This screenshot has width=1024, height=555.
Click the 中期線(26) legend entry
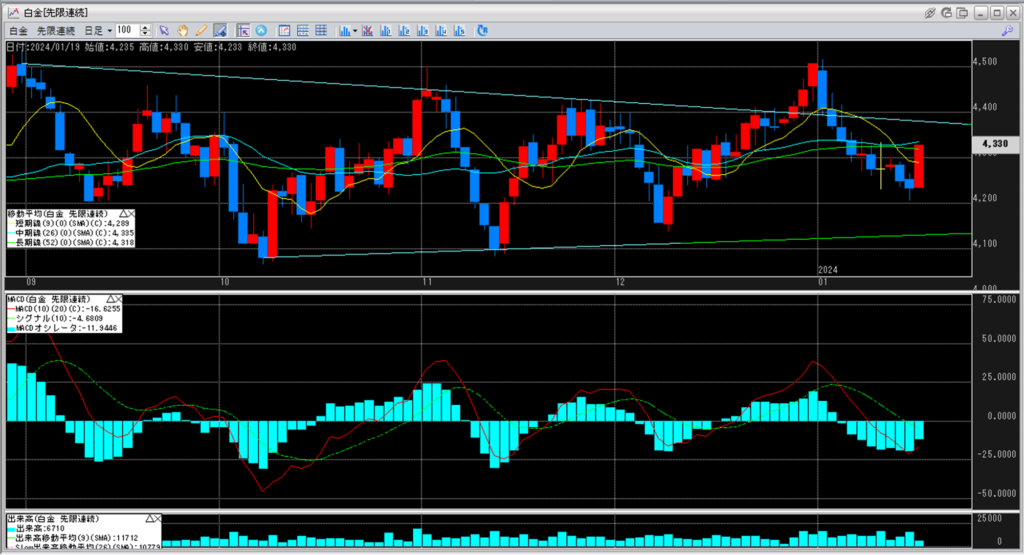tap(74, 232)
